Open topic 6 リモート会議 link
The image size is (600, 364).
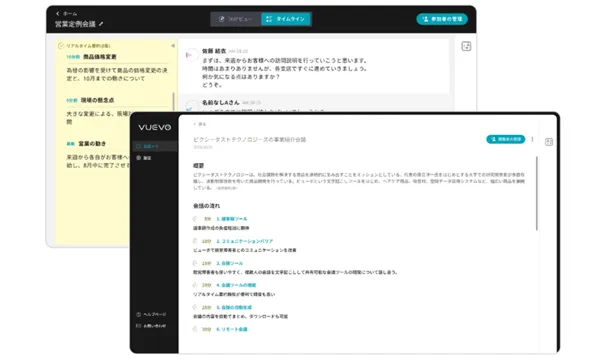(x=232, y=329)
